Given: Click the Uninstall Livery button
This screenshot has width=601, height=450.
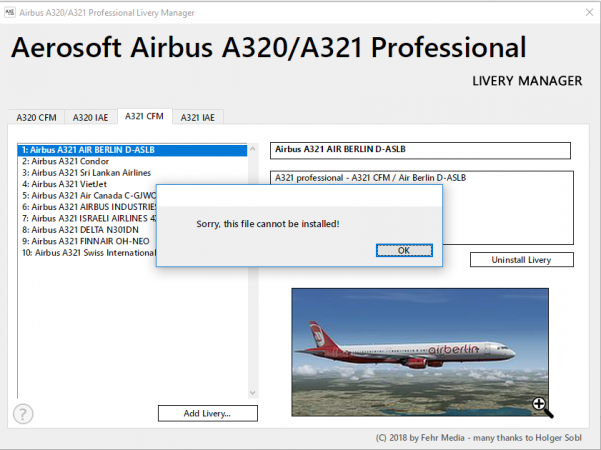Looking at the screenshot, I should point(522,259).
